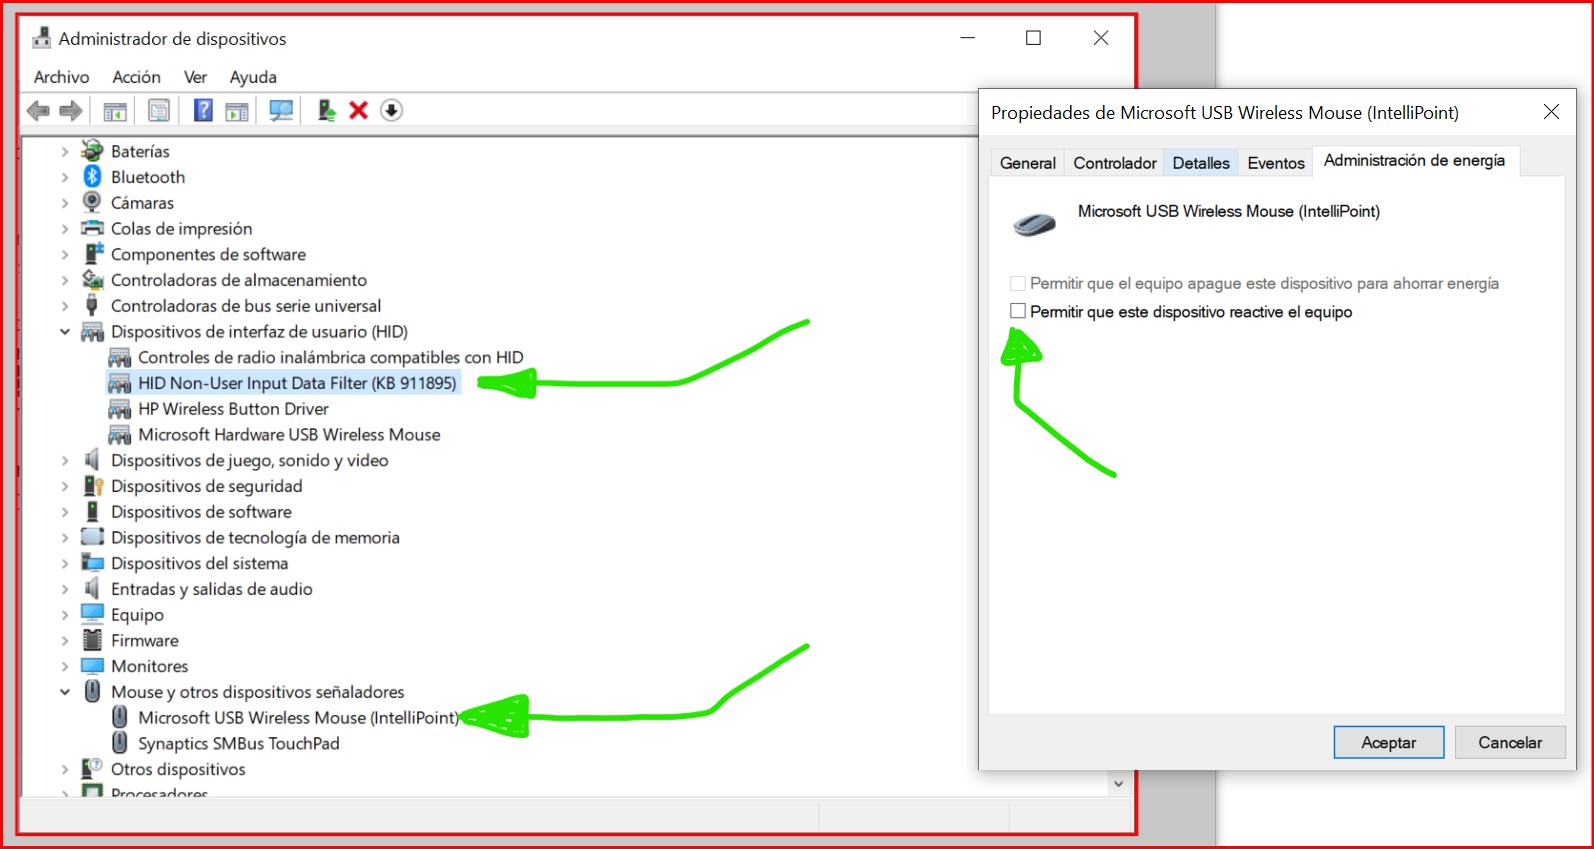Open the Archivo menu
1594x849 pixels.
point(61,77)
